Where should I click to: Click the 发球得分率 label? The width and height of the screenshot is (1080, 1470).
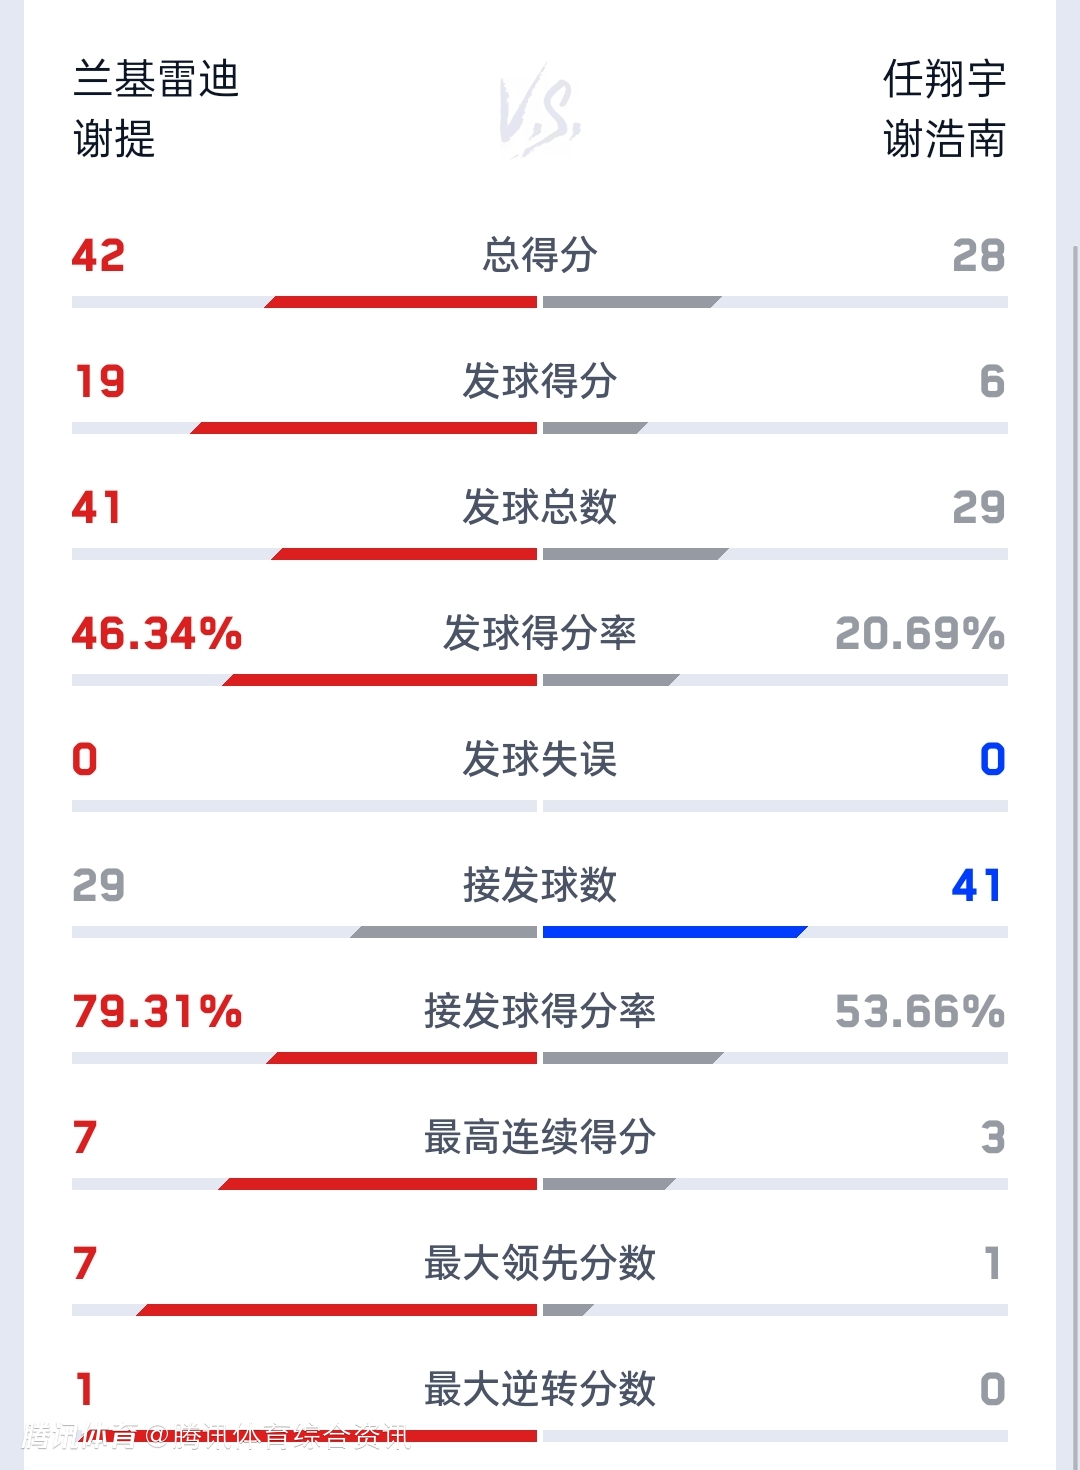pos(540,633)
